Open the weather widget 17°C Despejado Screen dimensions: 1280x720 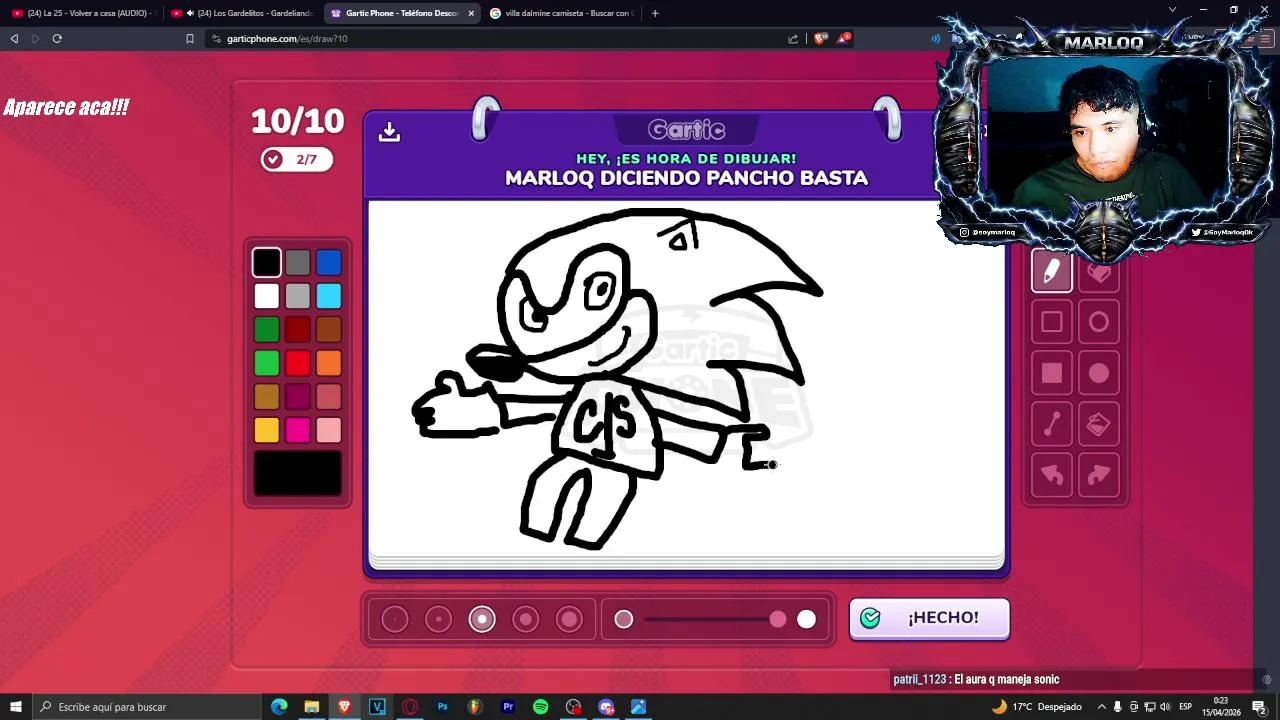pyautogui.click(x=1038, y=707)
